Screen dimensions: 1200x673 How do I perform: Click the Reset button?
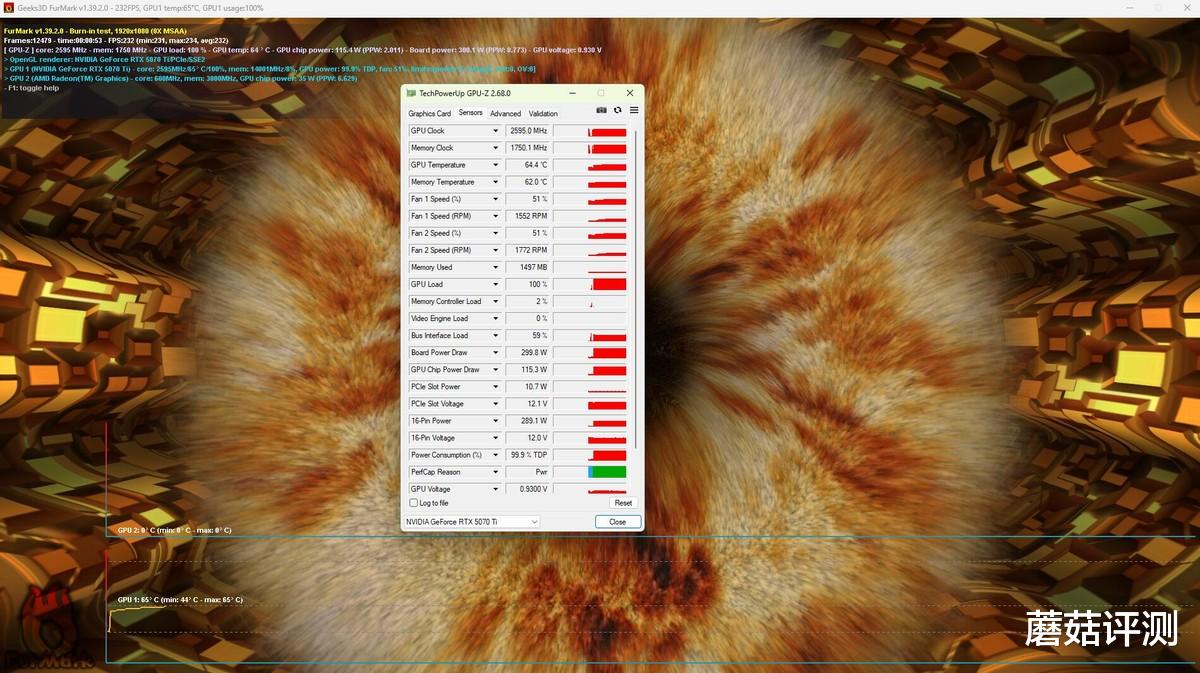point(623,503)
